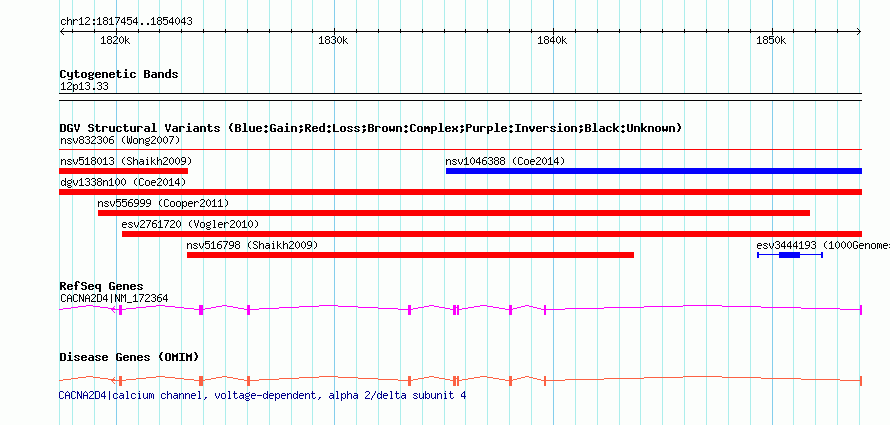Click the thin red nsv832306 variant line
The width and height of the screenshot is (890, 425).
[461, 150]
